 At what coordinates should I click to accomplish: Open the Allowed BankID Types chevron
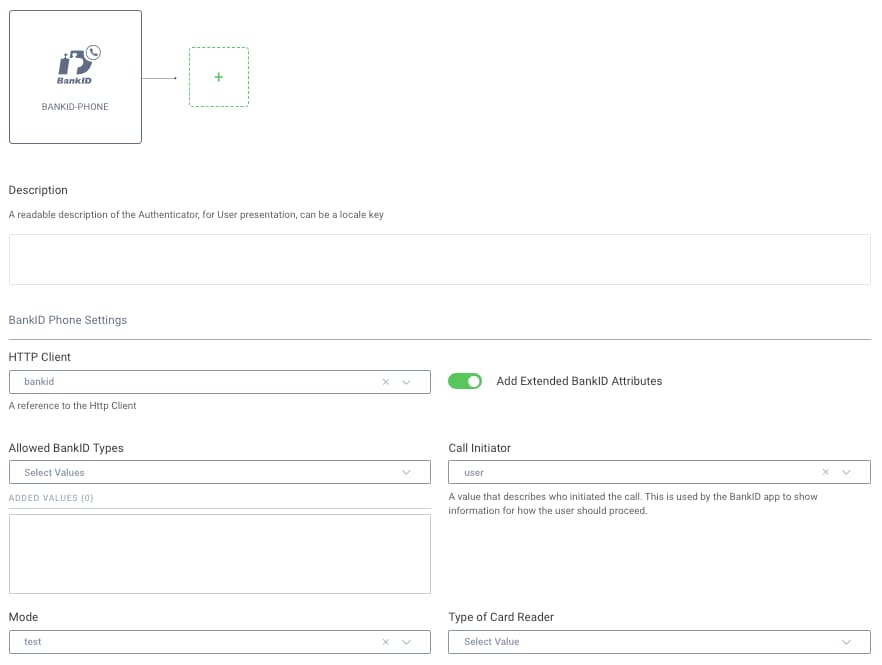tap(407, 472)
